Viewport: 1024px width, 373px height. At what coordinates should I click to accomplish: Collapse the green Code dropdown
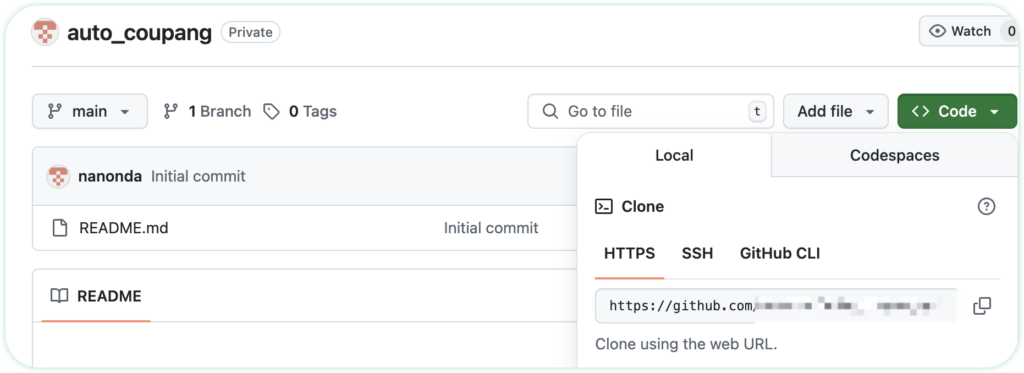pyautogui.click(x=957, y=112)
